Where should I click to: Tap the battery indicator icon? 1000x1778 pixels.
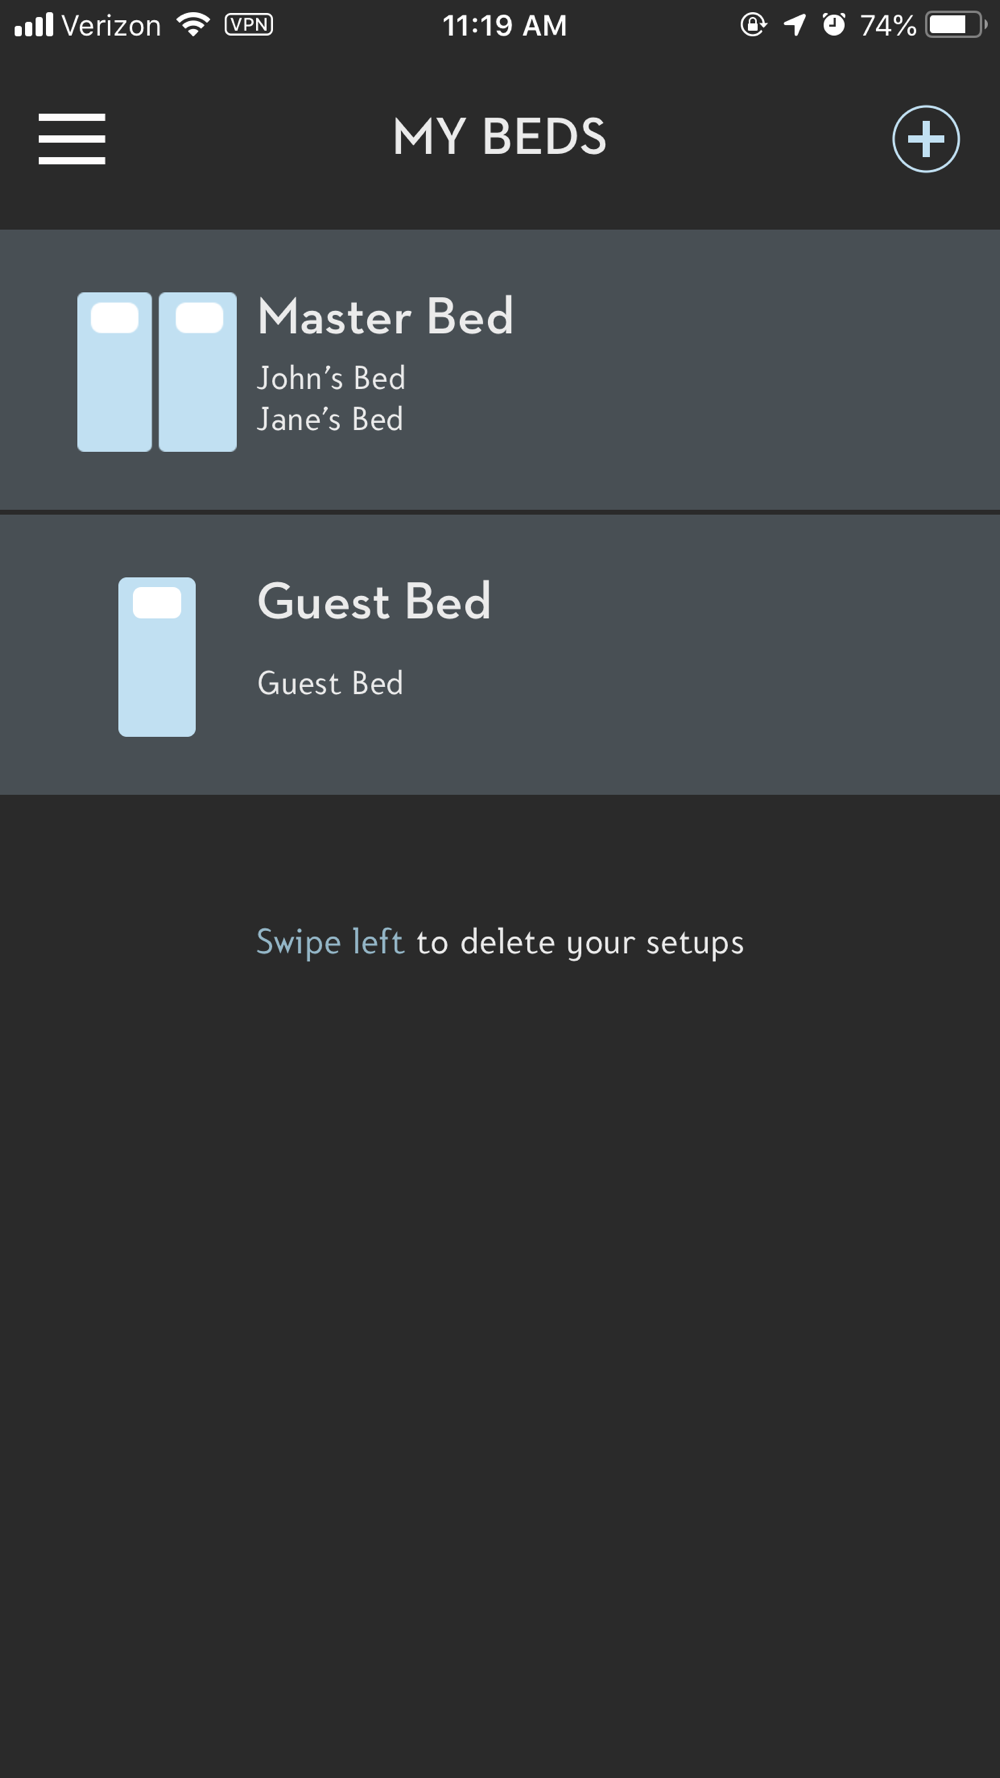(956, 24)
